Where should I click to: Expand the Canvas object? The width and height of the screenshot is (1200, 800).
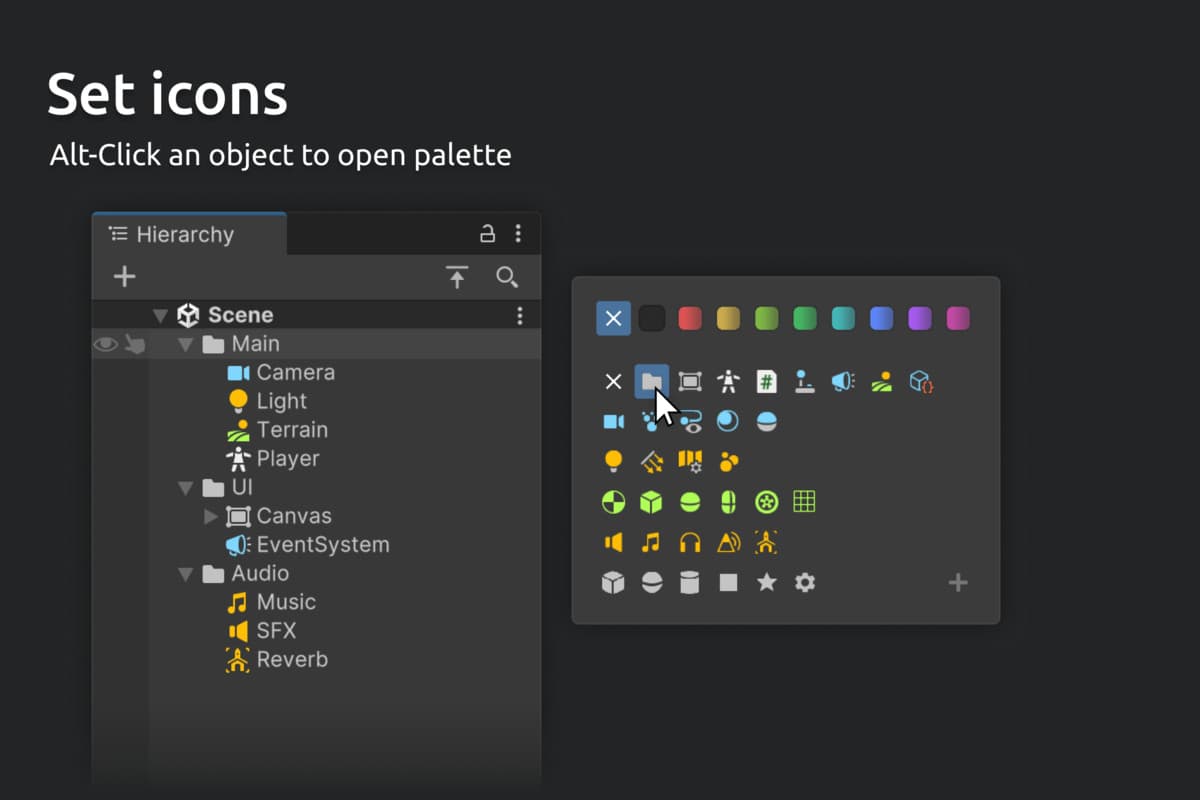point(210,516)
